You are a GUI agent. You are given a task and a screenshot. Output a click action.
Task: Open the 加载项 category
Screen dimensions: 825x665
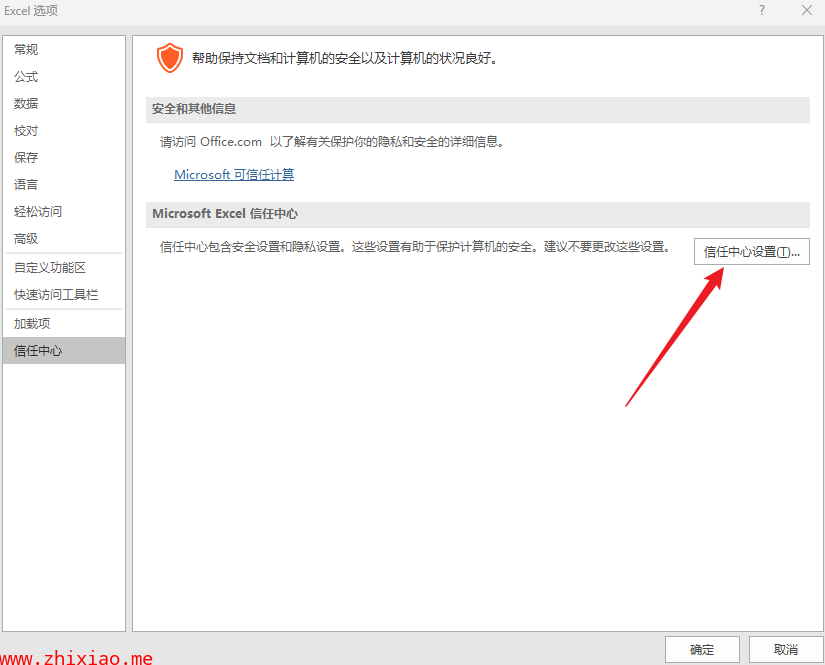tap(64, 324)
